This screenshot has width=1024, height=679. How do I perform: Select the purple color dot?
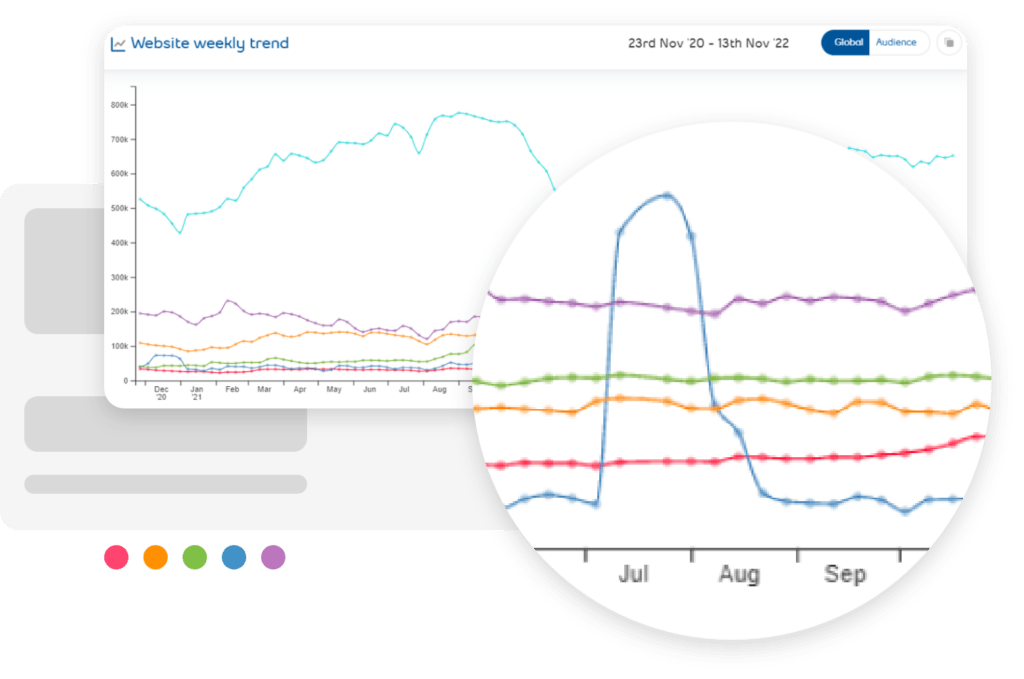click(x=273, y=557)
